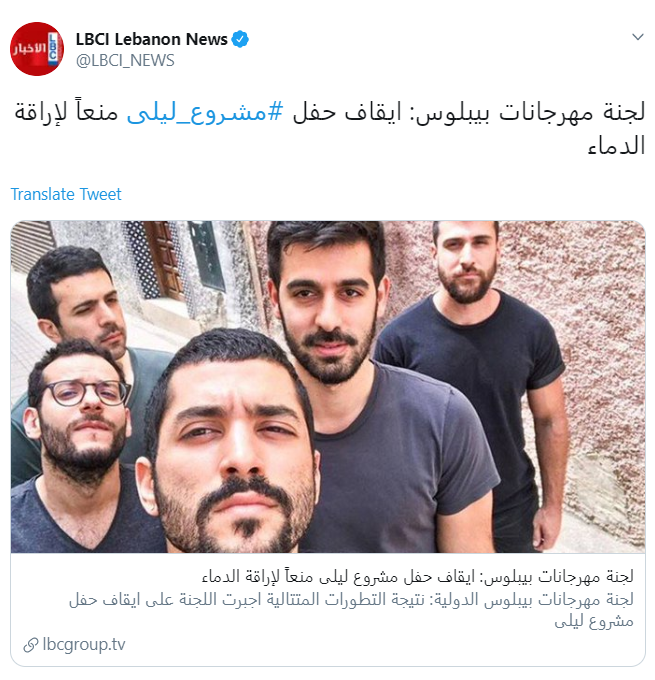Open the card headline about ايقاف حفل مشروع ليلى
Image resolution: width=655 pixels, height=680 pixels.
pyautogui.click(x=417, y=576)
